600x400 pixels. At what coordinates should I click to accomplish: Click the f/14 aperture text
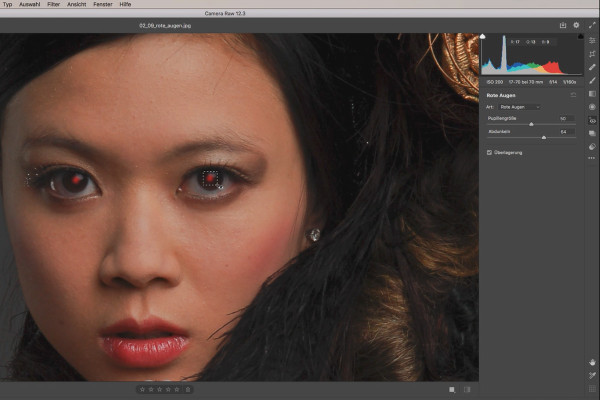(x=553, y=82)
